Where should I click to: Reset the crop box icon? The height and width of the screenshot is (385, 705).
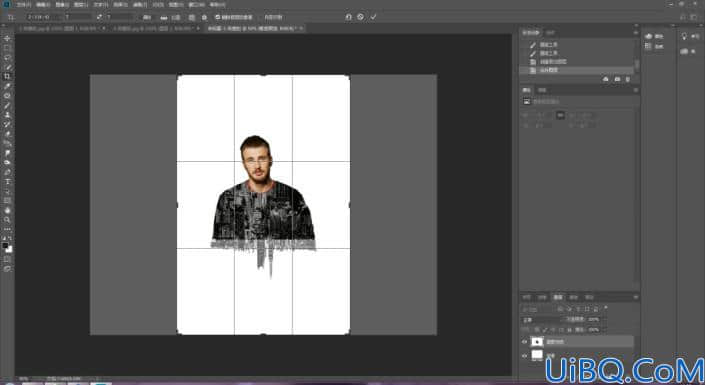tap(348, 17)
